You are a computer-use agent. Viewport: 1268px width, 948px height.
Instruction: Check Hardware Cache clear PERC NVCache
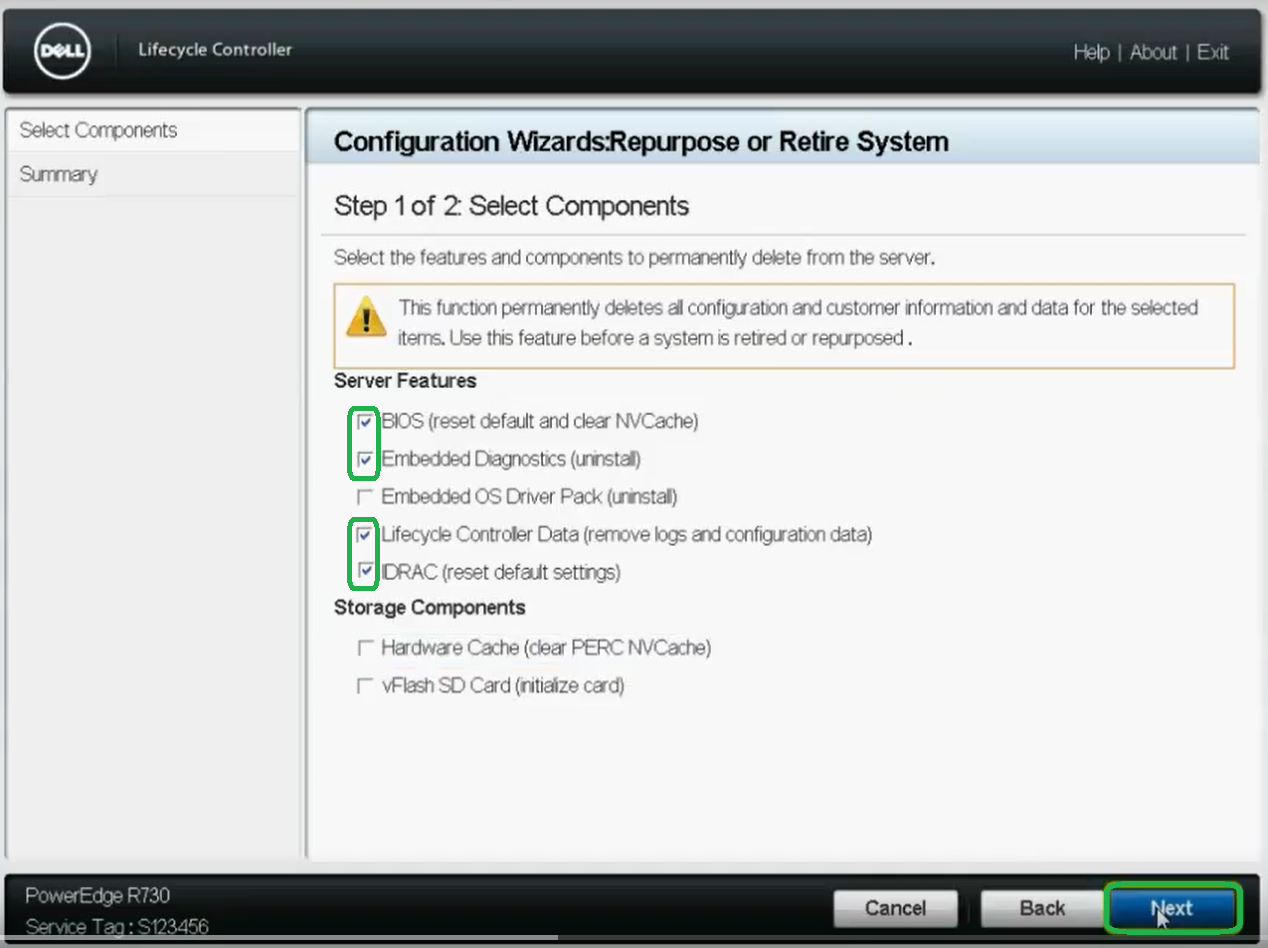pos(364,647)
